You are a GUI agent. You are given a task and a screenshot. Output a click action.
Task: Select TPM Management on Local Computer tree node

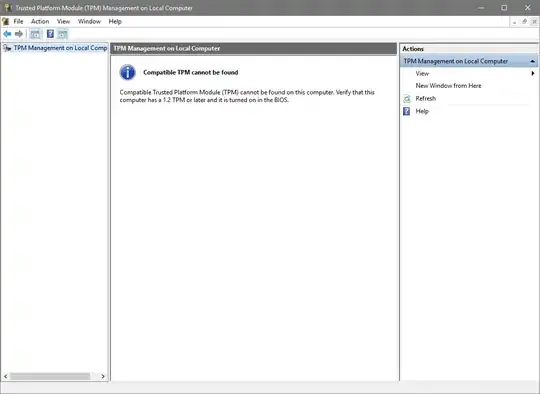60,48
